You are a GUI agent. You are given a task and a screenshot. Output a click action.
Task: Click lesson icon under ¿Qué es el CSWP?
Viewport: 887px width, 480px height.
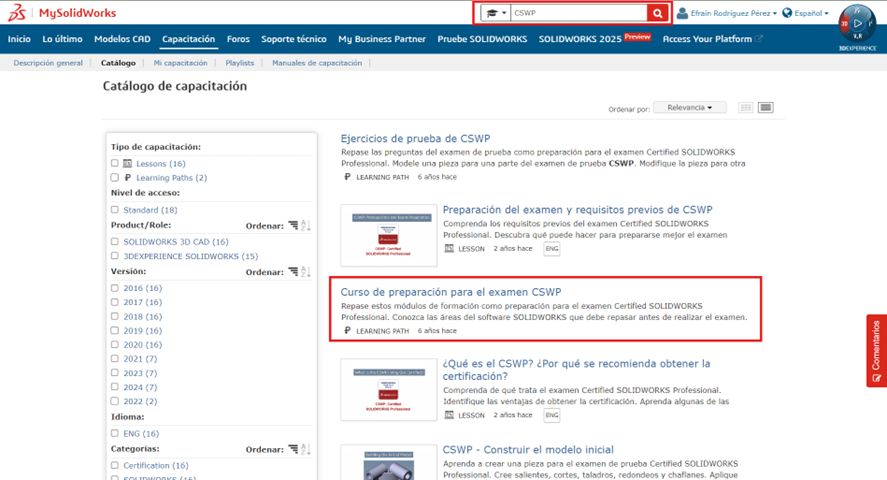[x=449, y=415]
